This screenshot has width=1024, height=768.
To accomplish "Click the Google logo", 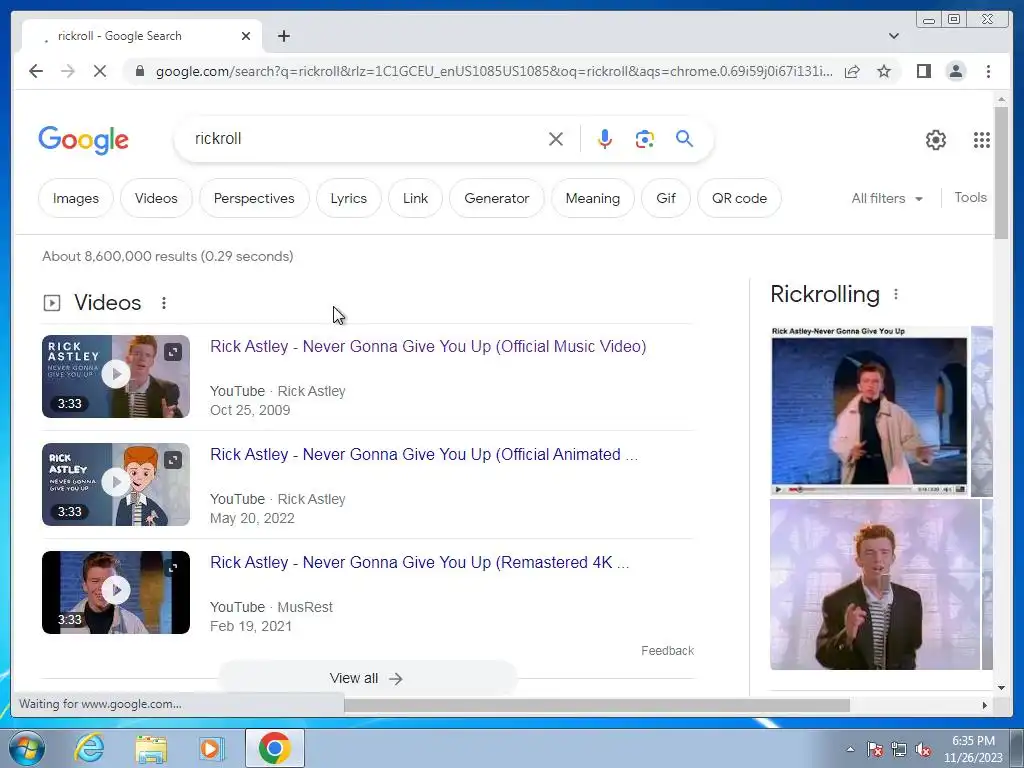I will (84, 140).
